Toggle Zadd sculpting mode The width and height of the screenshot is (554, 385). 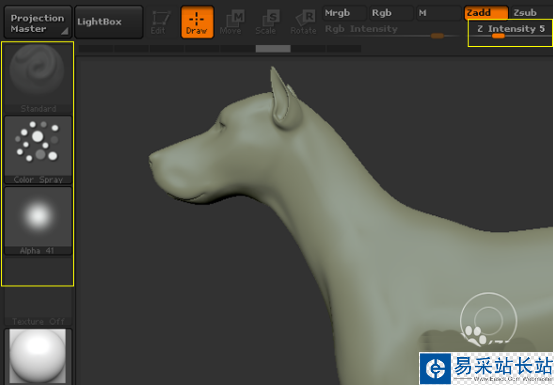486,13
